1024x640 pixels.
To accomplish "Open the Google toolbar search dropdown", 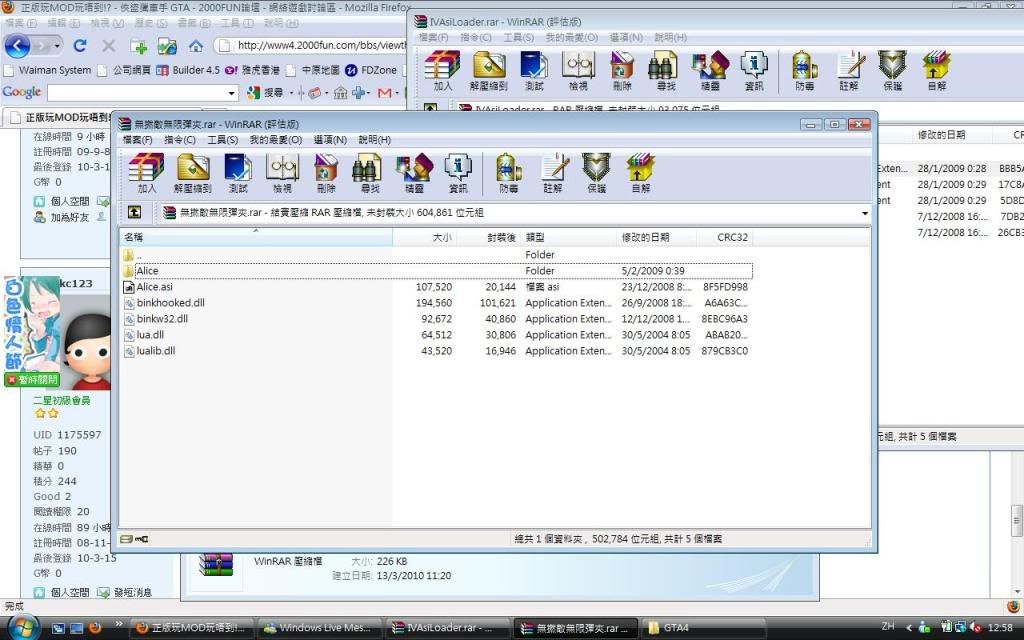I will pos(231,93).
